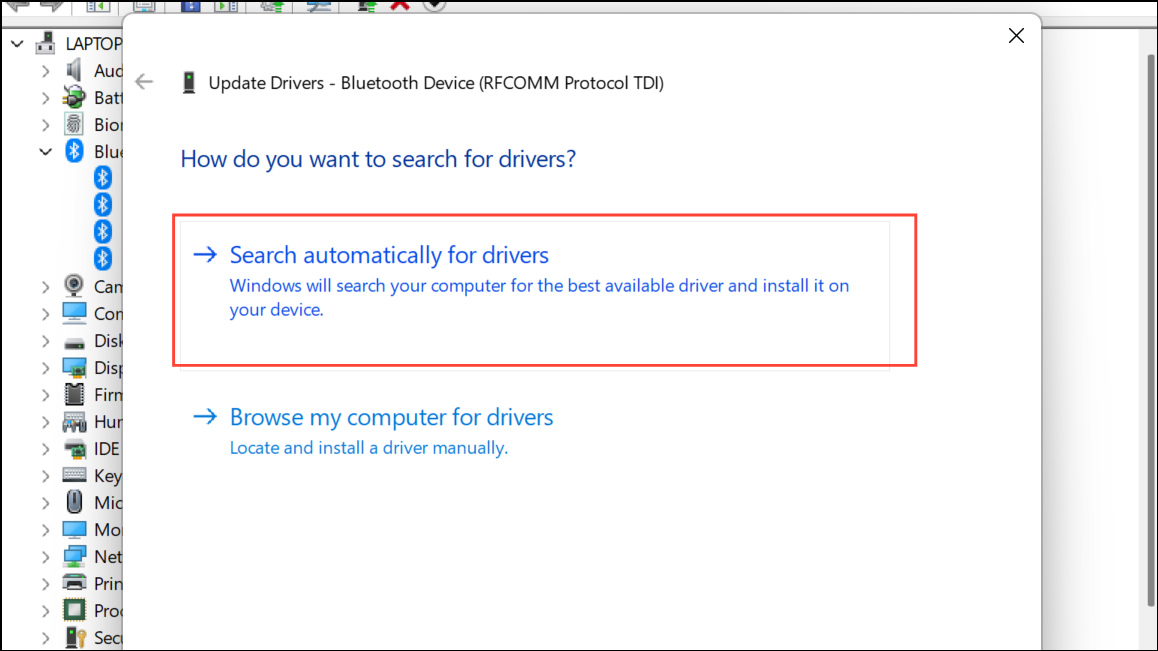The height and width of the screenshot is (651, 1158).
Task: Expand the Network adapters category
Action: pos(45,556)
